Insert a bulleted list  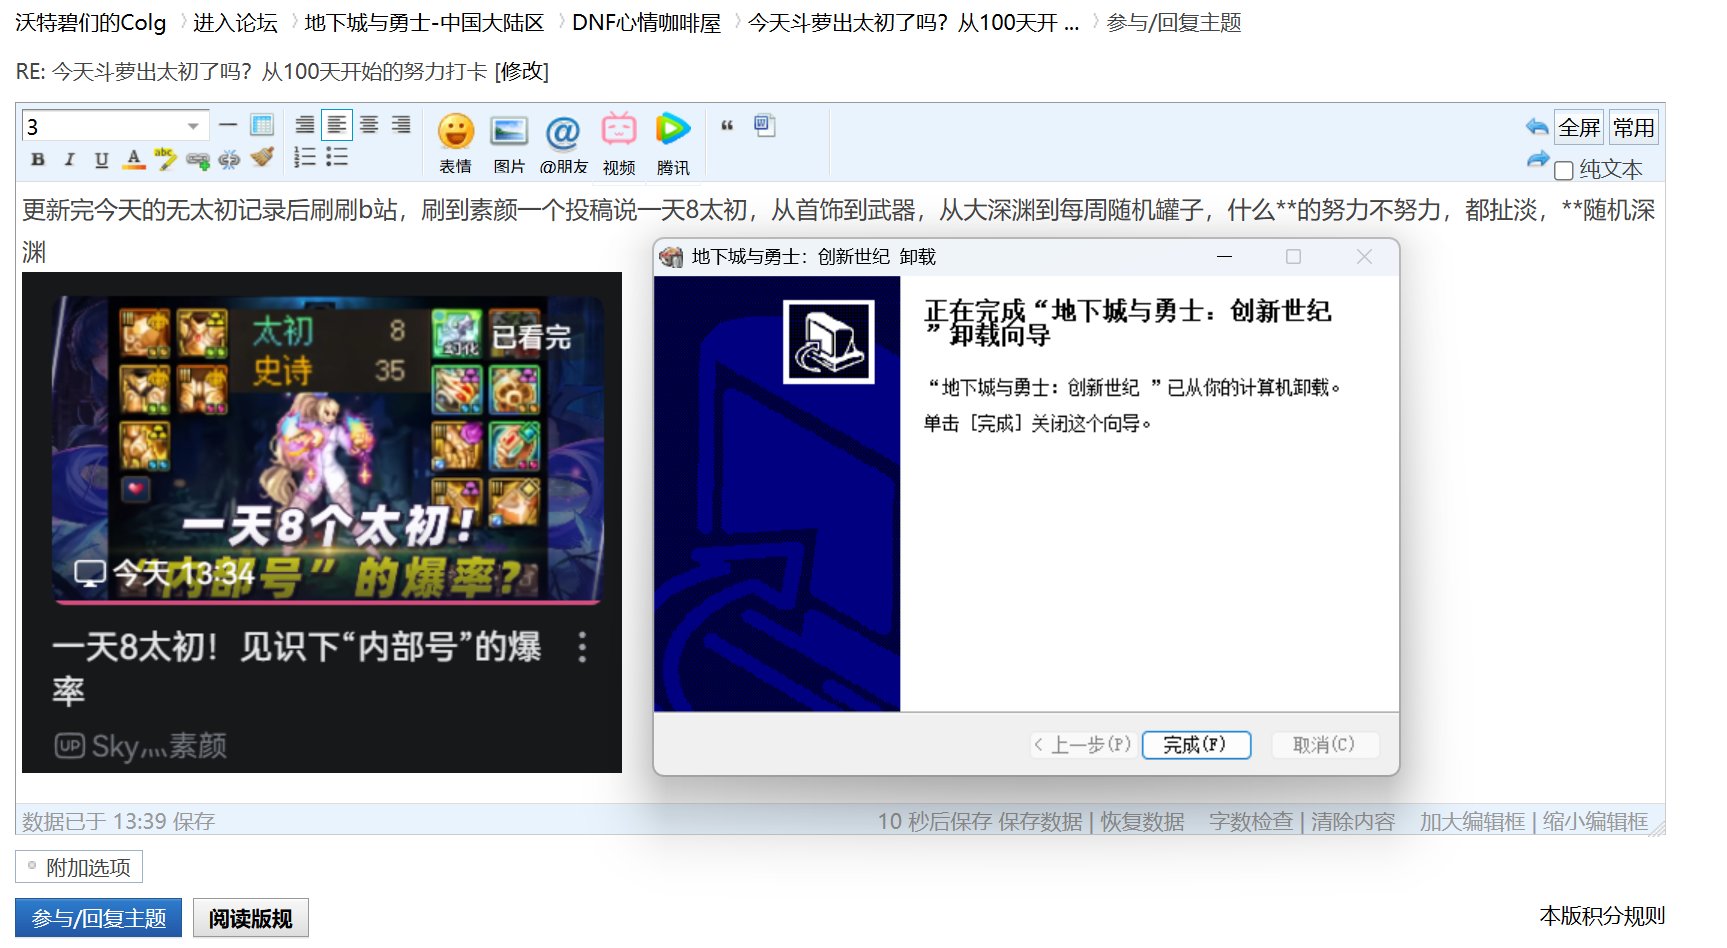(x=337, y=157)
